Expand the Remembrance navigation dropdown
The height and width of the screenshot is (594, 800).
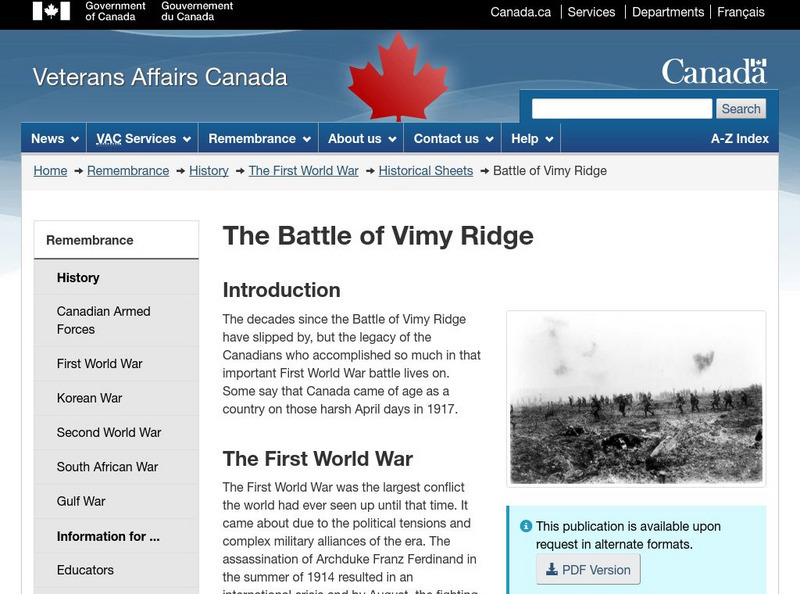click(258, 138)
